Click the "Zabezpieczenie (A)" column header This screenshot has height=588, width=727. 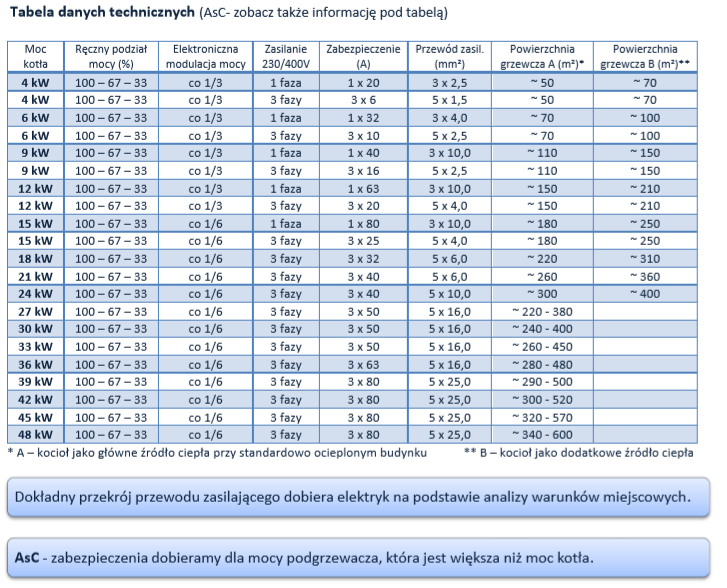tap(363, 56)
